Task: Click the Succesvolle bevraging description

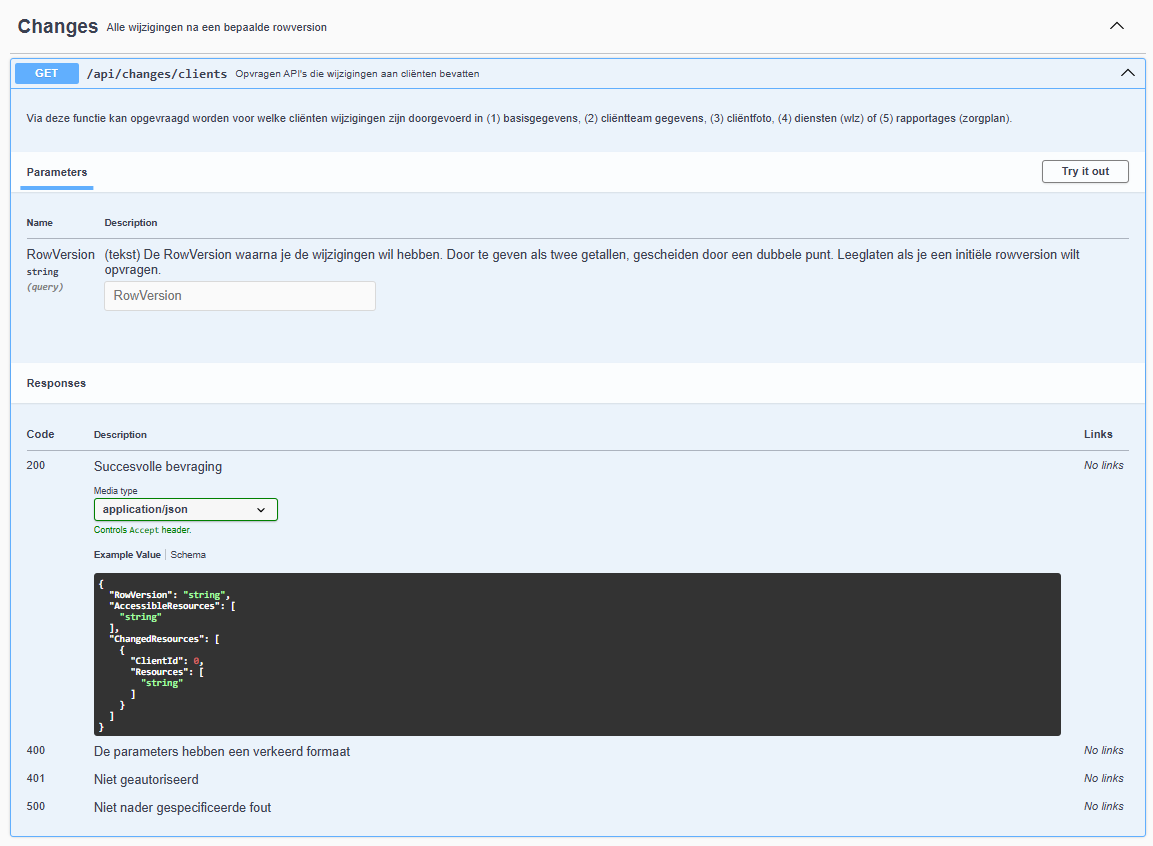Action: [158, 466]
